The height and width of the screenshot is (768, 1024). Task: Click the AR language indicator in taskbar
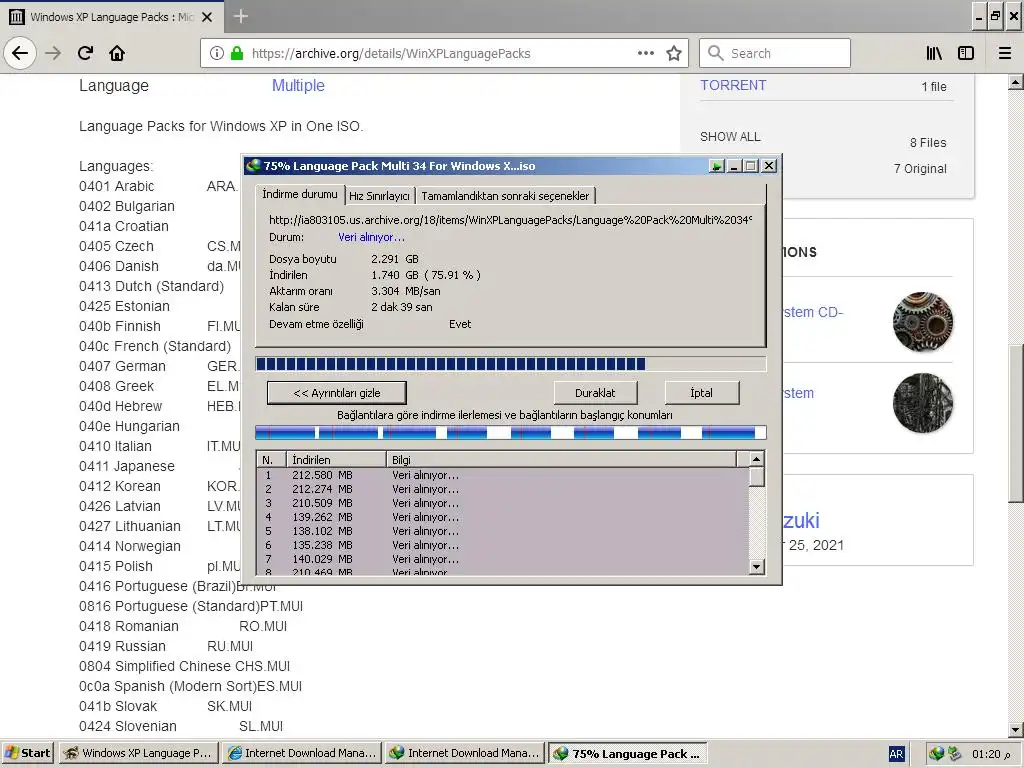(x=896, y=754)
